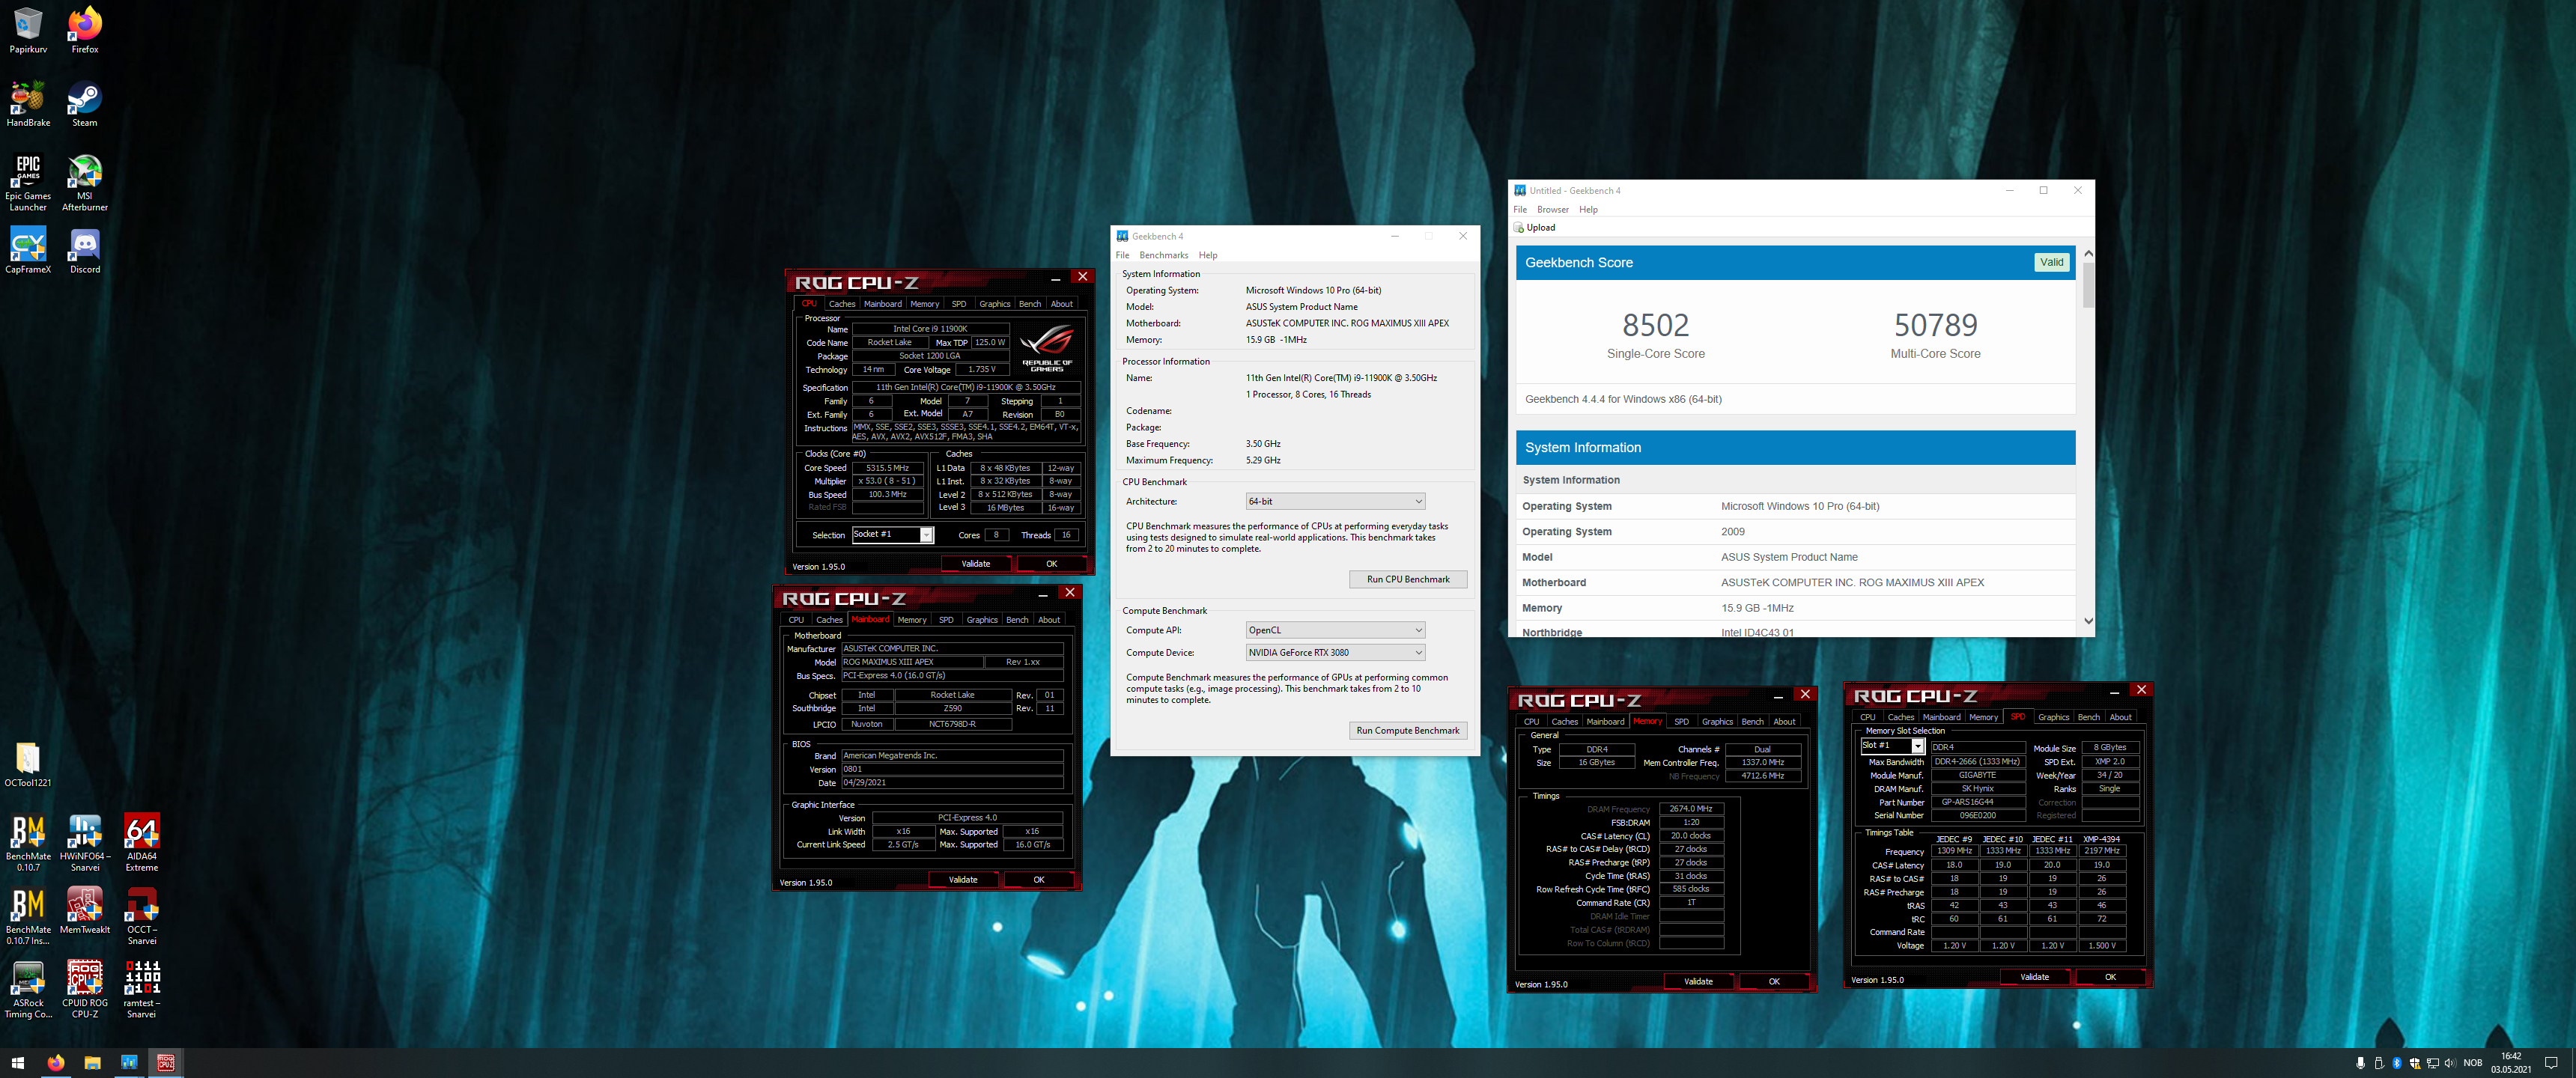Open ASRock Timing Configurator desktop icon

28,990
